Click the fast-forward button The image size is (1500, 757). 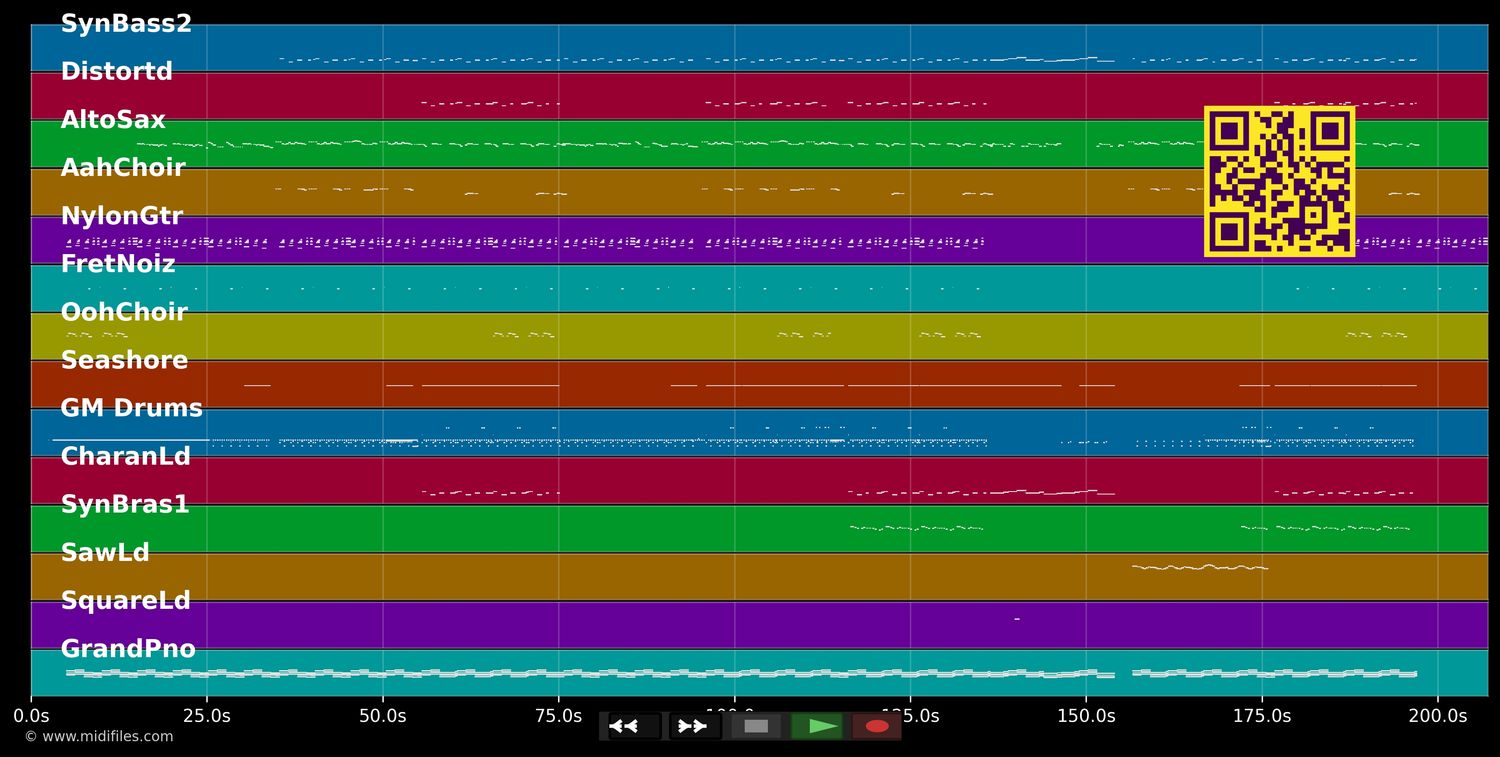pos(695,726)
